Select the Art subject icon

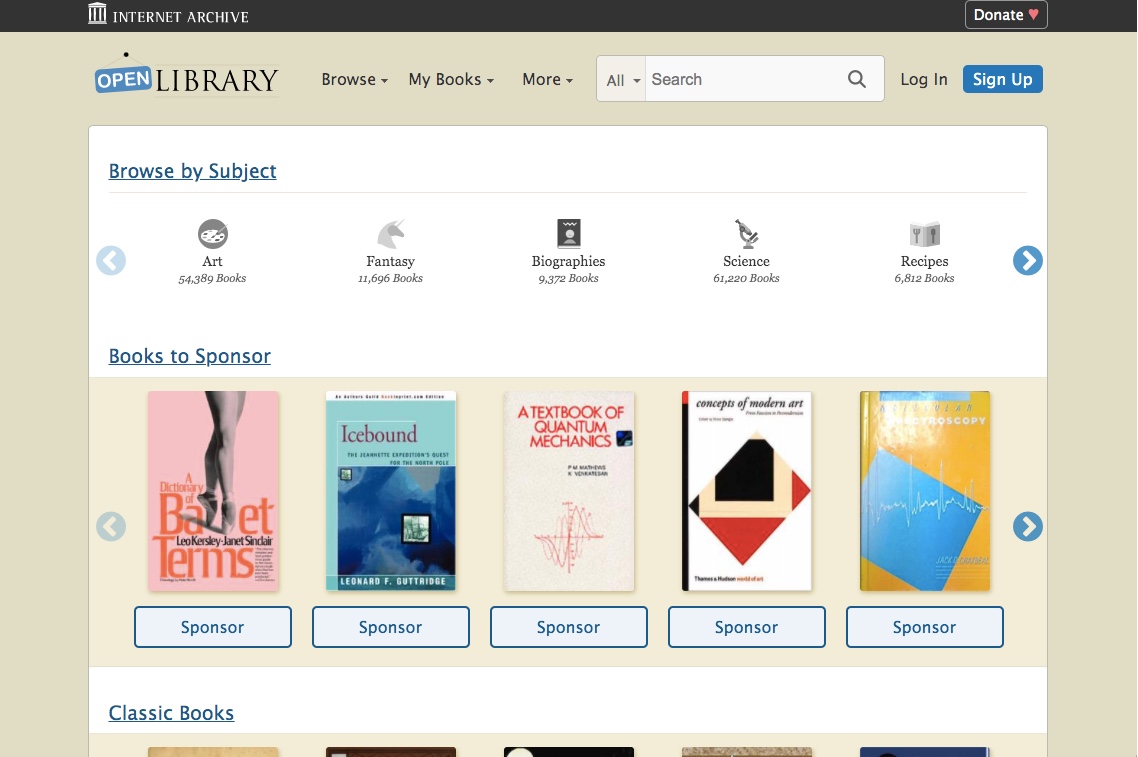point(212,233)
